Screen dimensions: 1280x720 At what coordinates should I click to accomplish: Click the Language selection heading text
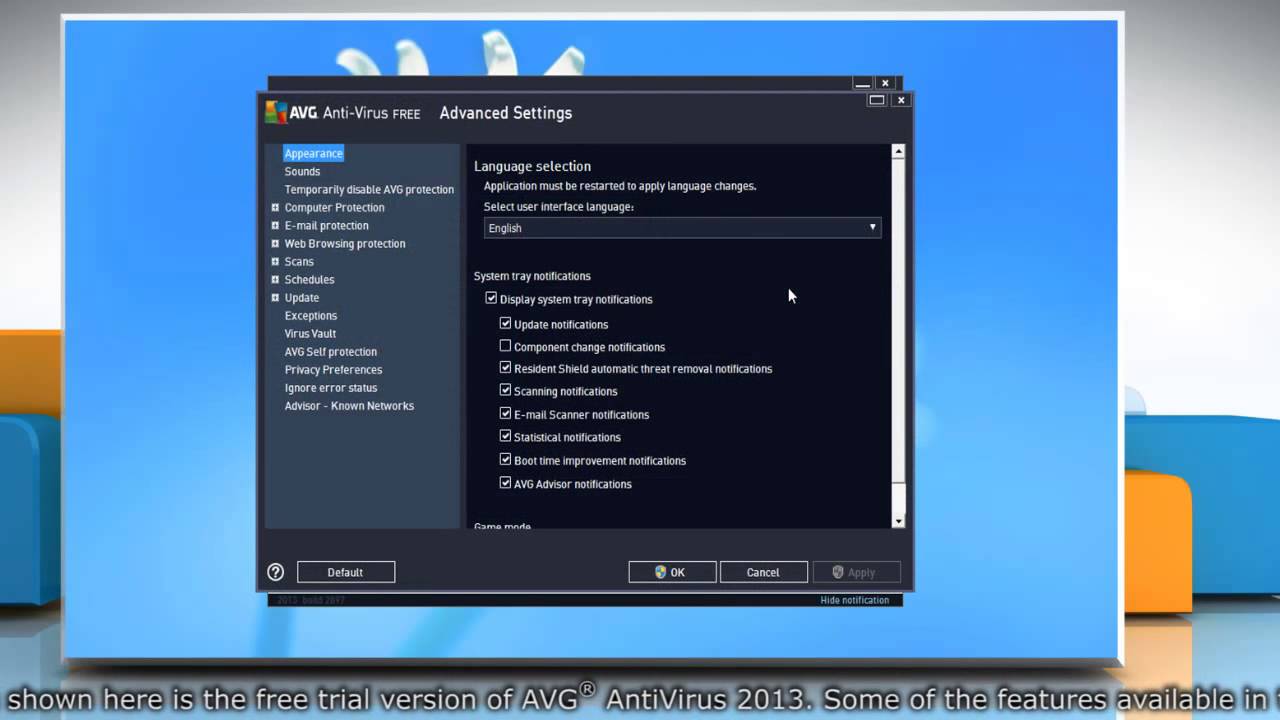tap(532, 166)
